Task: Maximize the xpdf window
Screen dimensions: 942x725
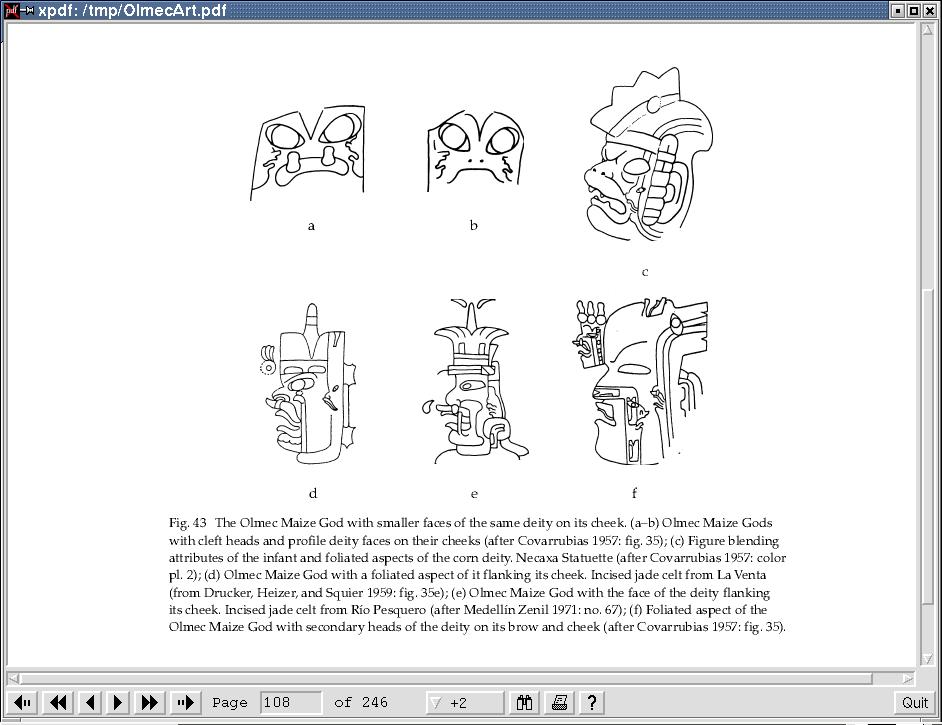Action: [x=913, y=10]
